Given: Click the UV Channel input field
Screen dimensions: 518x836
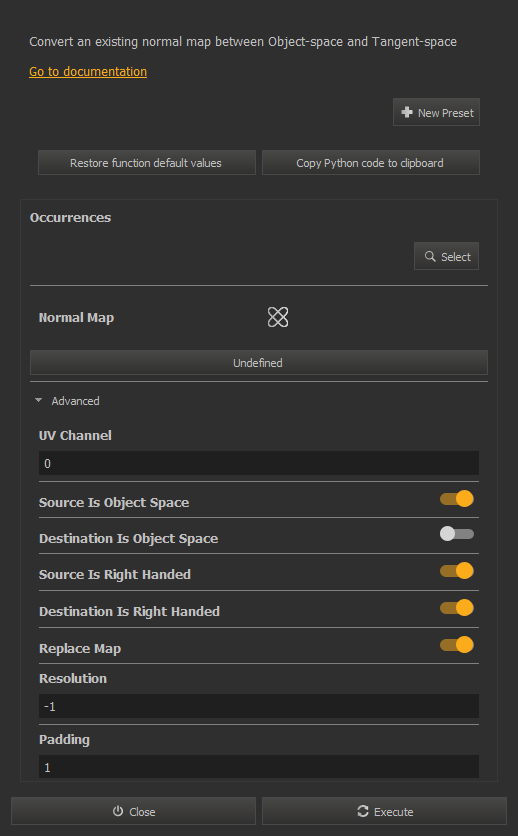Looking at the screenshot, I should (258, 463).
